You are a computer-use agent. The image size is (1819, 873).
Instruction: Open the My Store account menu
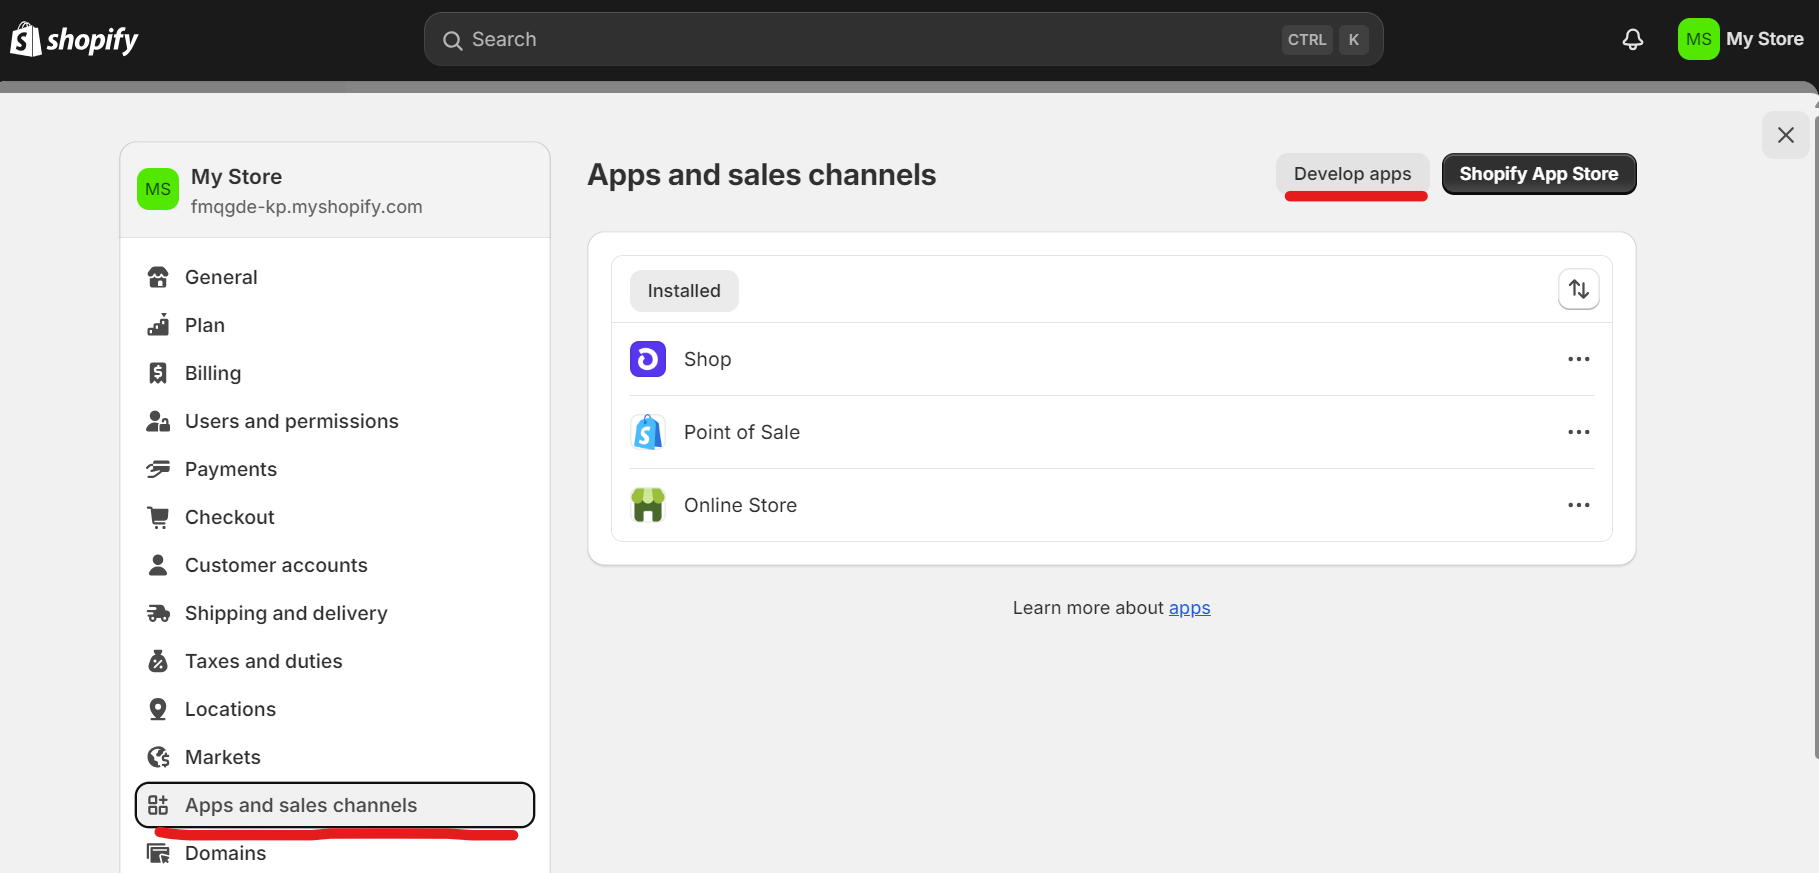1741,40
